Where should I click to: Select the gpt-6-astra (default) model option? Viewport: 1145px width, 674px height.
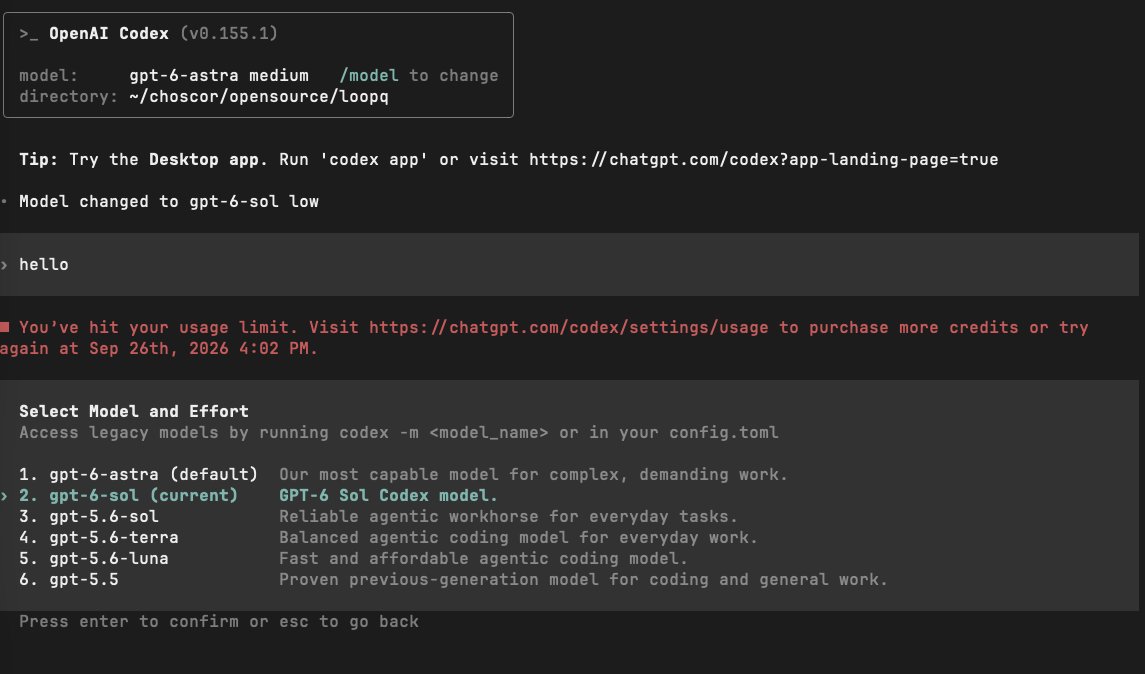[x=139, y=475]
